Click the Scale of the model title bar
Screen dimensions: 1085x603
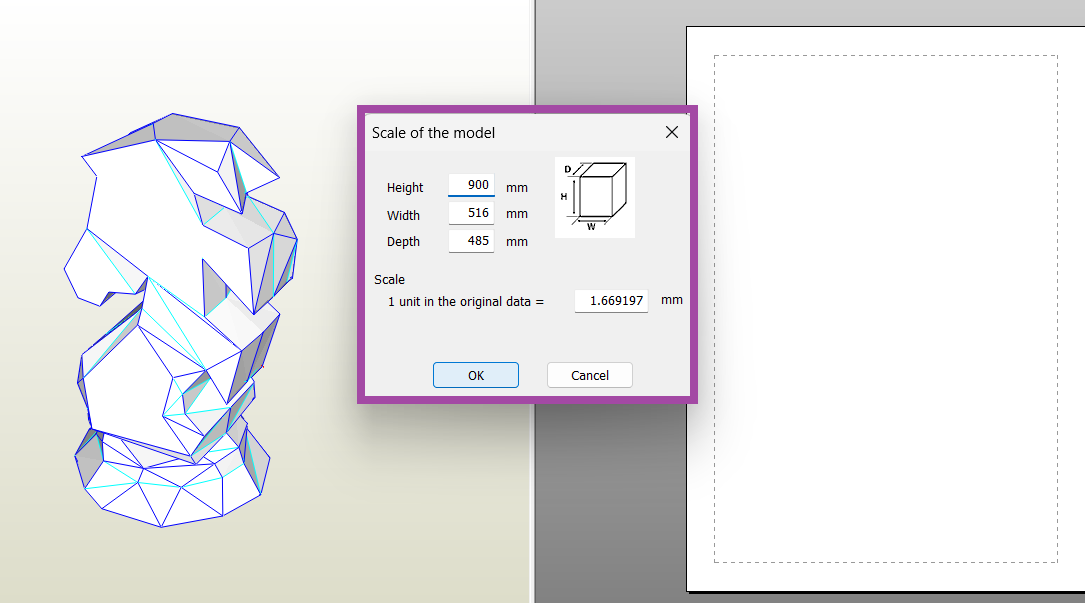click(x=500, y=132)
